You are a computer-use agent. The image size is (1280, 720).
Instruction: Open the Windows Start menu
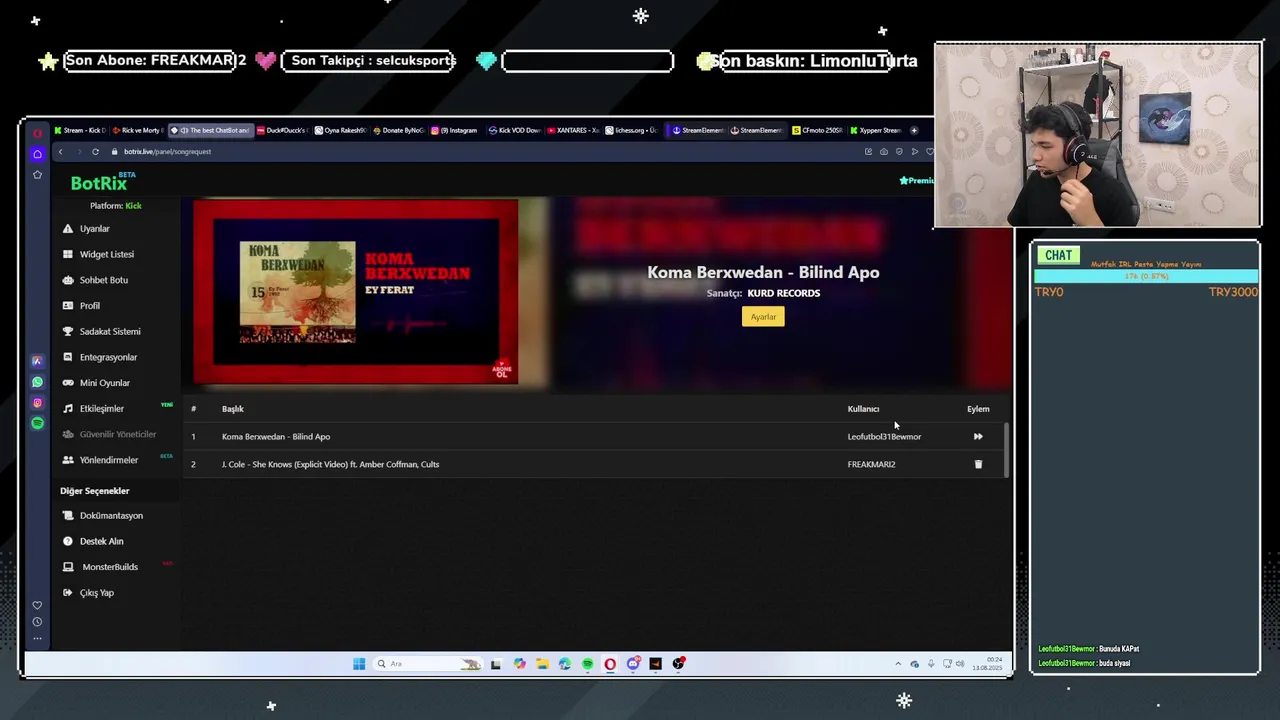click(x=359, y=664)
